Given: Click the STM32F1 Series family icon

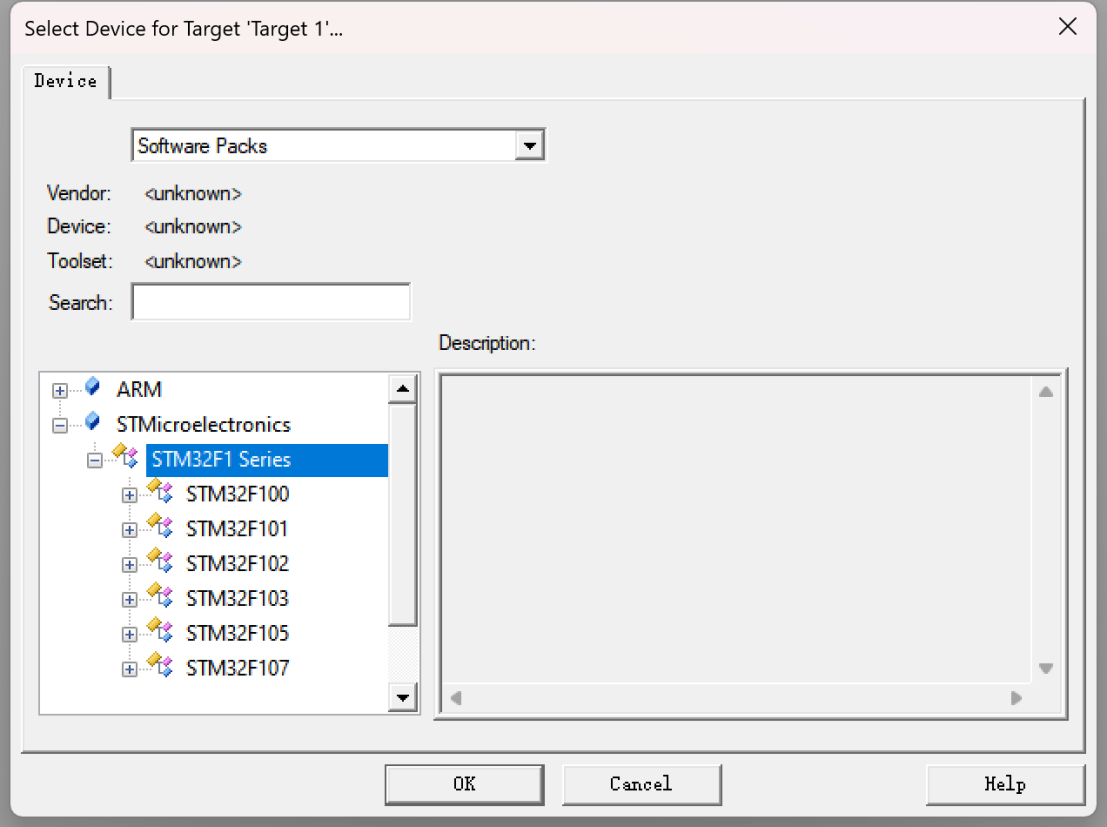Looking at the screenshot, I should [126, 456].
